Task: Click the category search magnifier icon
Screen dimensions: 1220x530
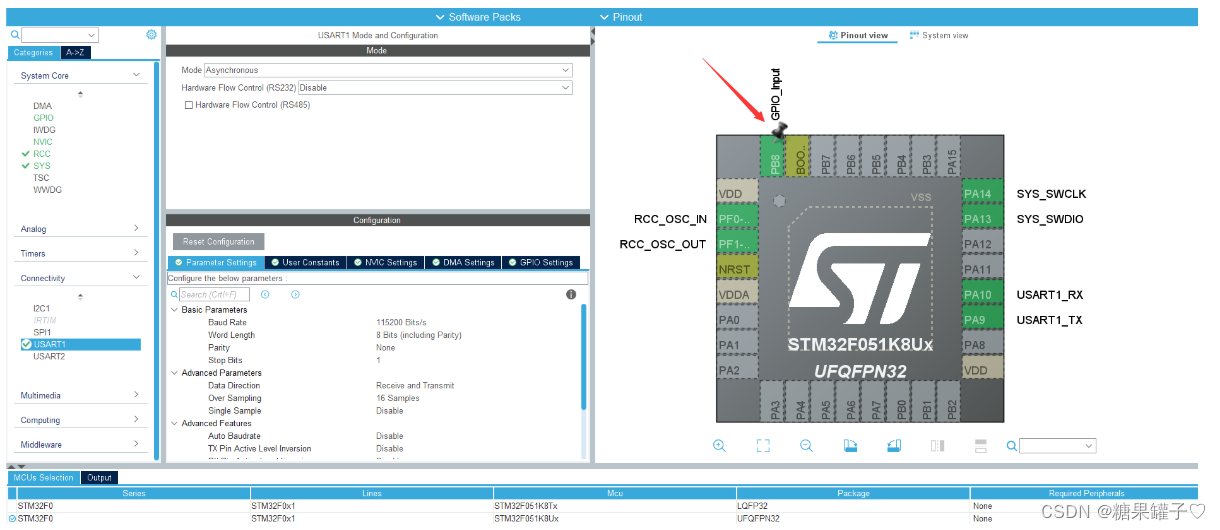Action: 15,35
